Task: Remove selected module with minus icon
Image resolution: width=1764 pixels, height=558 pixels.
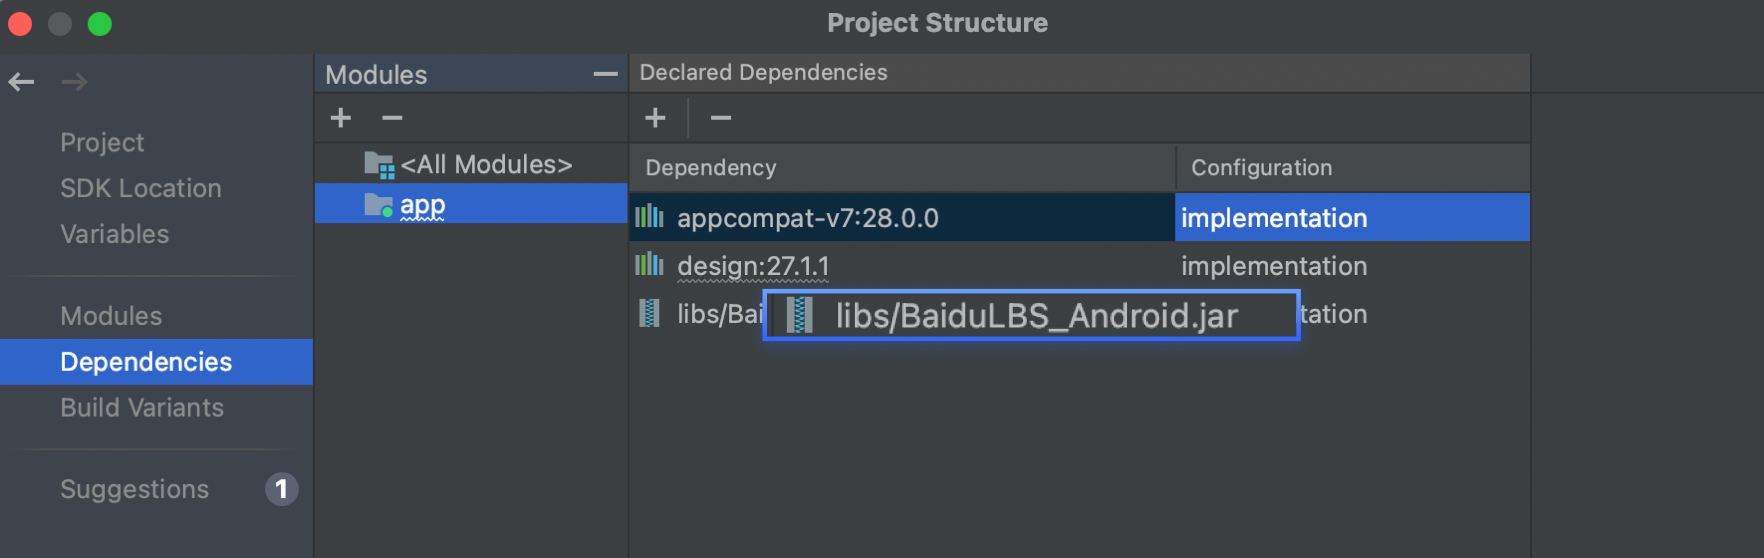Action: [x=392, y=118]
